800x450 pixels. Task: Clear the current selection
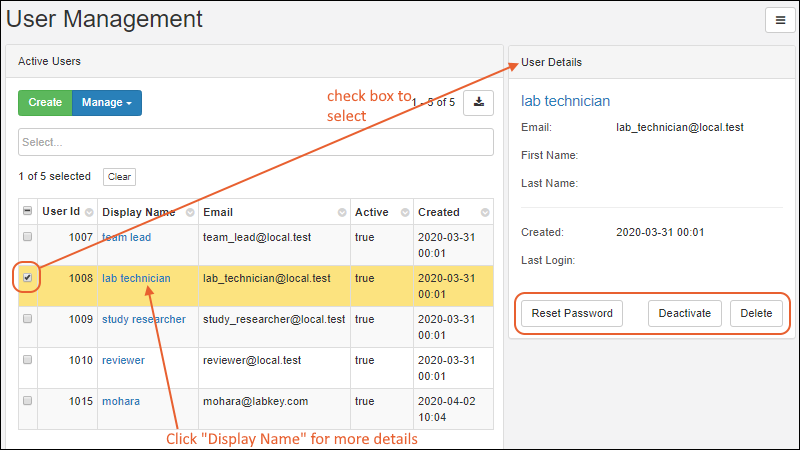[x=119, y=177]
